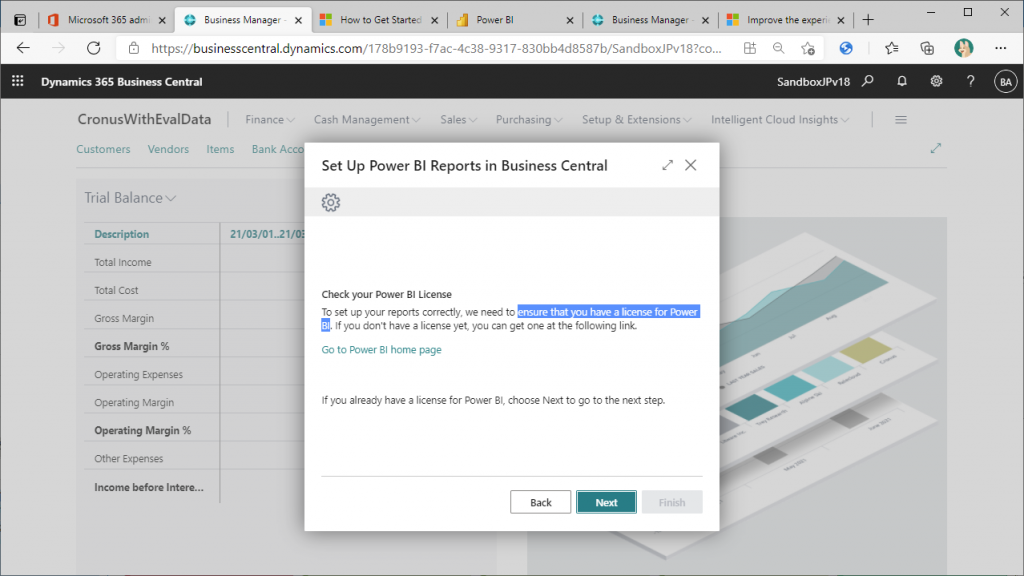Open a new browser tab
The image size is (1024, 576).
tap(868, 20)
